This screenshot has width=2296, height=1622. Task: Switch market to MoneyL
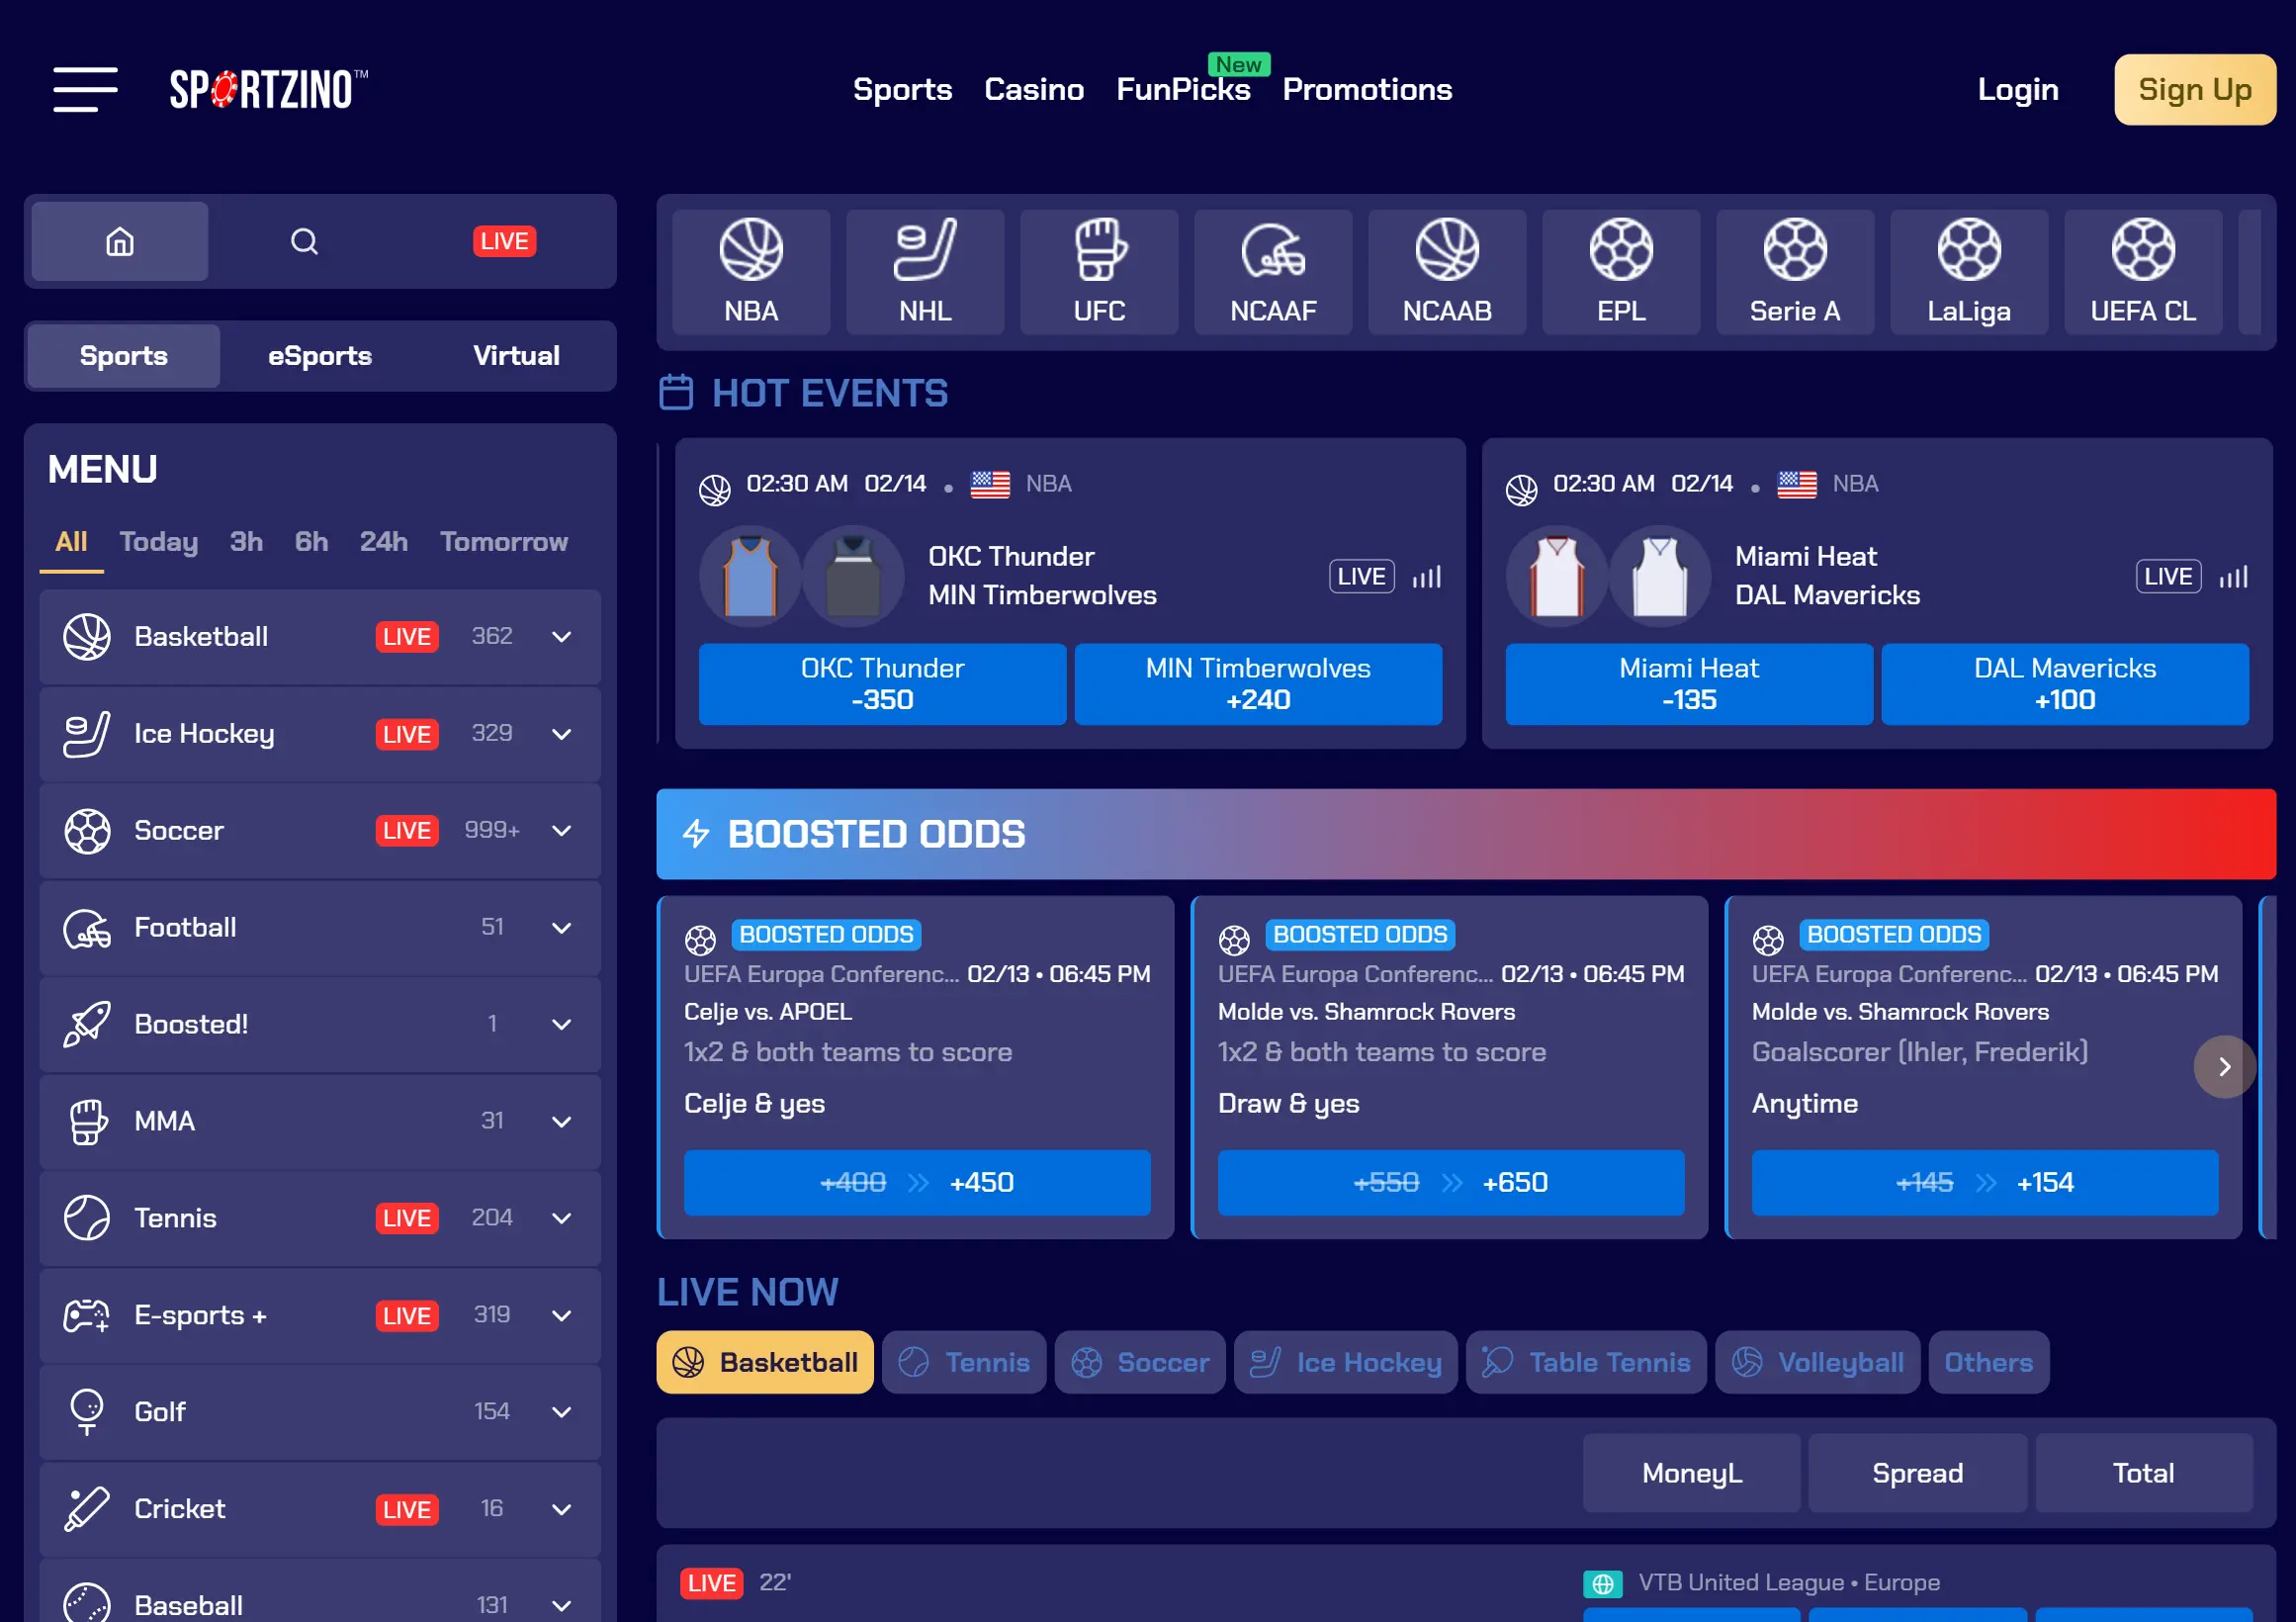[1691, 1473]
